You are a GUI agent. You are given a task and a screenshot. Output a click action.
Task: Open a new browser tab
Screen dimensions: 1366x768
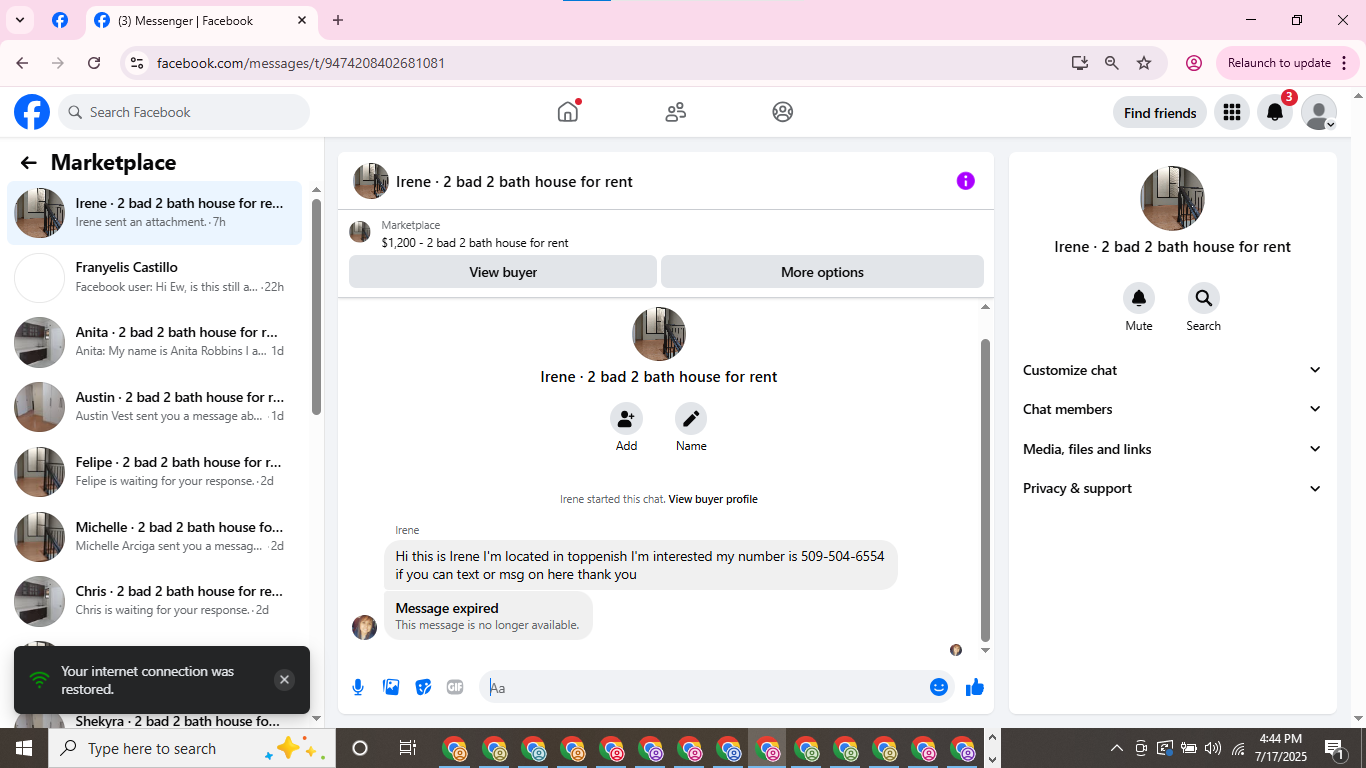tap(338, 20)
